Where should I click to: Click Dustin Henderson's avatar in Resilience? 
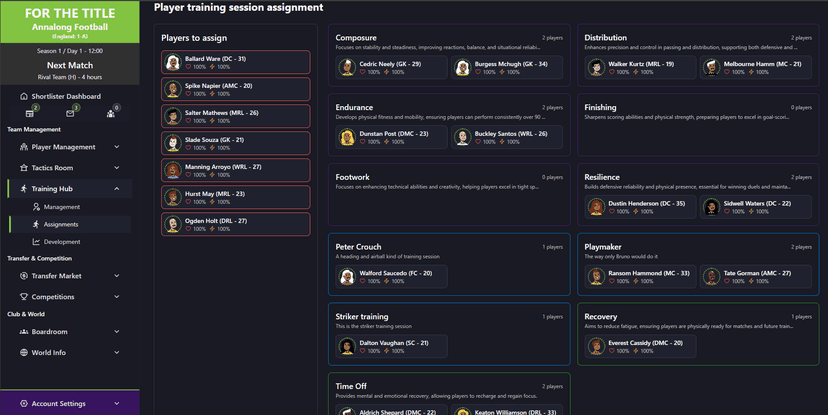[596, 207]
